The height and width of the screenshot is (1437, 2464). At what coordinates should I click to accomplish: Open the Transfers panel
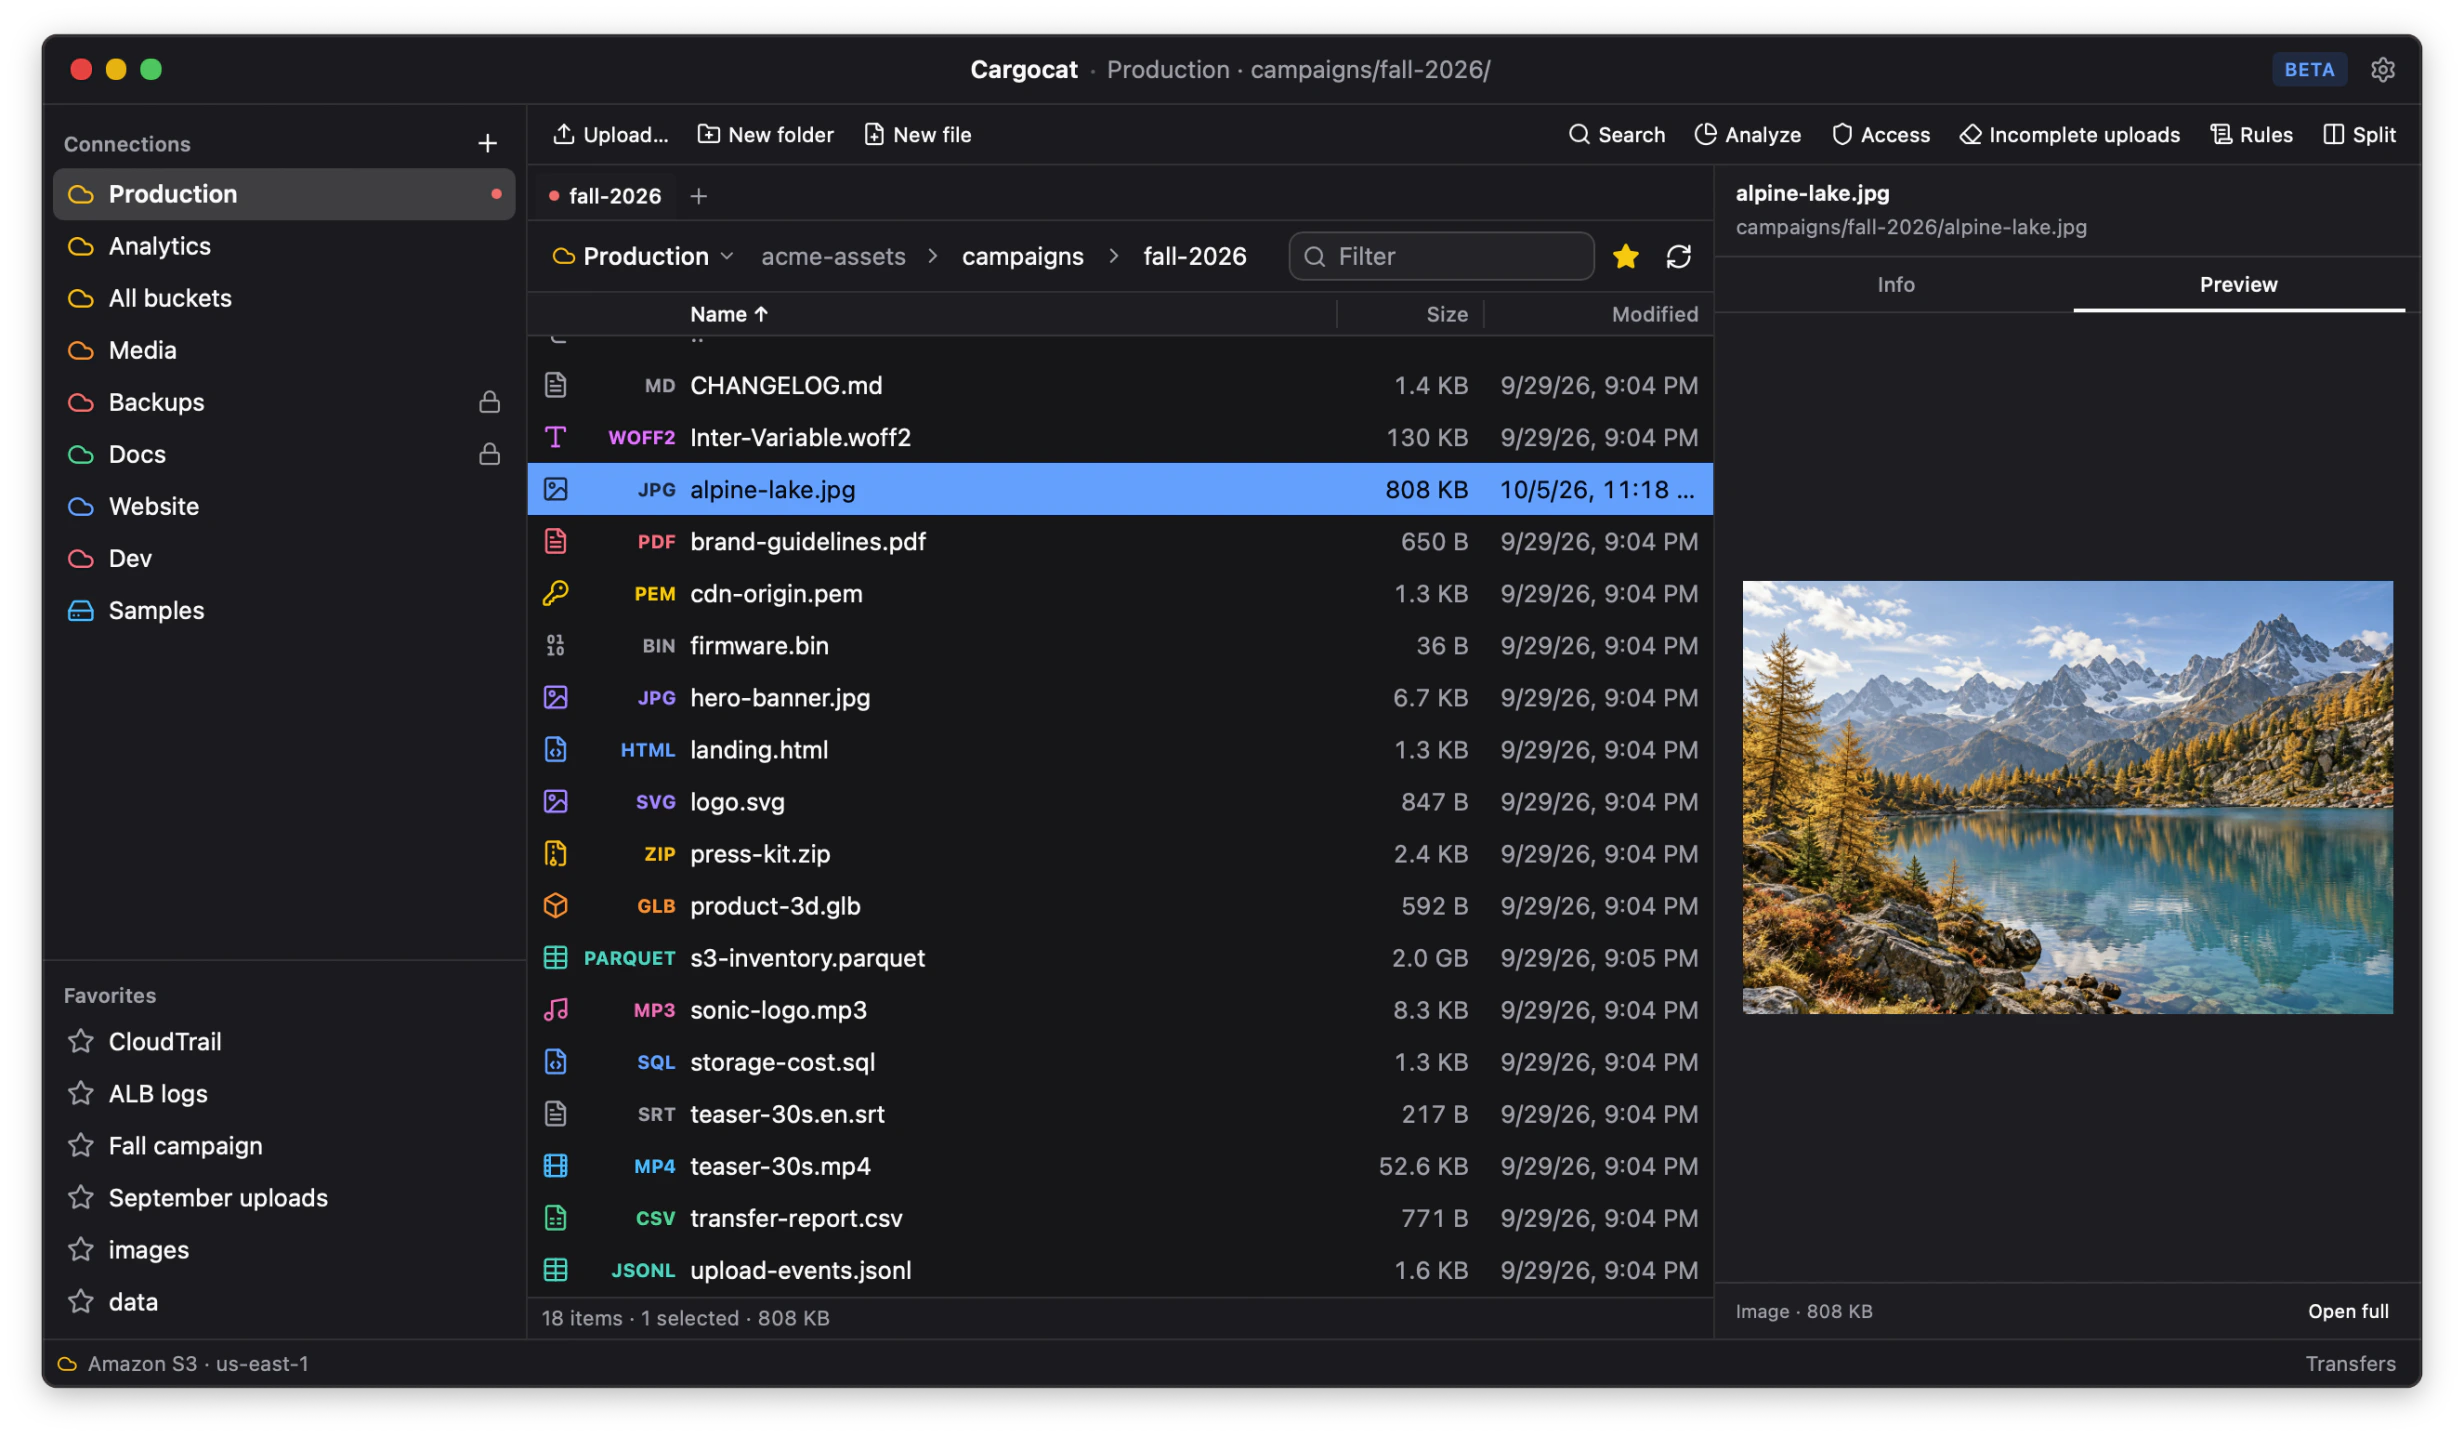coord(2350,1364)
